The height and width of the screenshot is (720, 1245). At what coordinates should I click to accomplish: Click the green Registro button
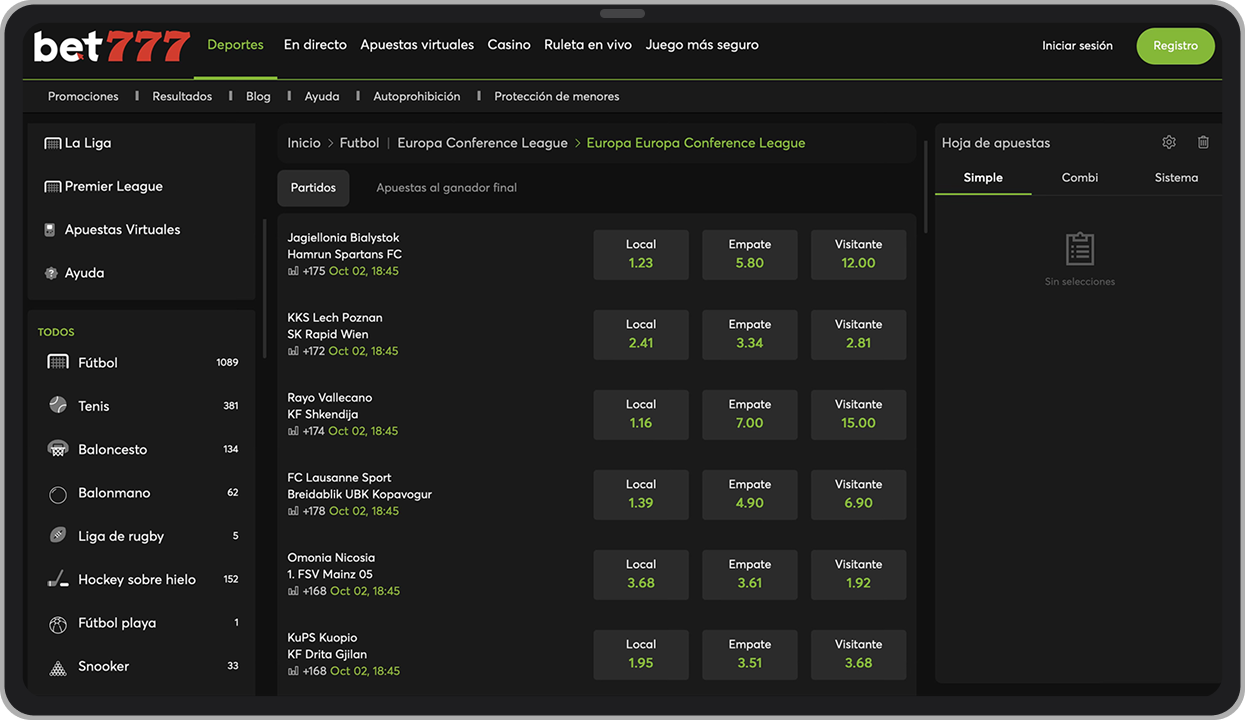[1175, 46]
